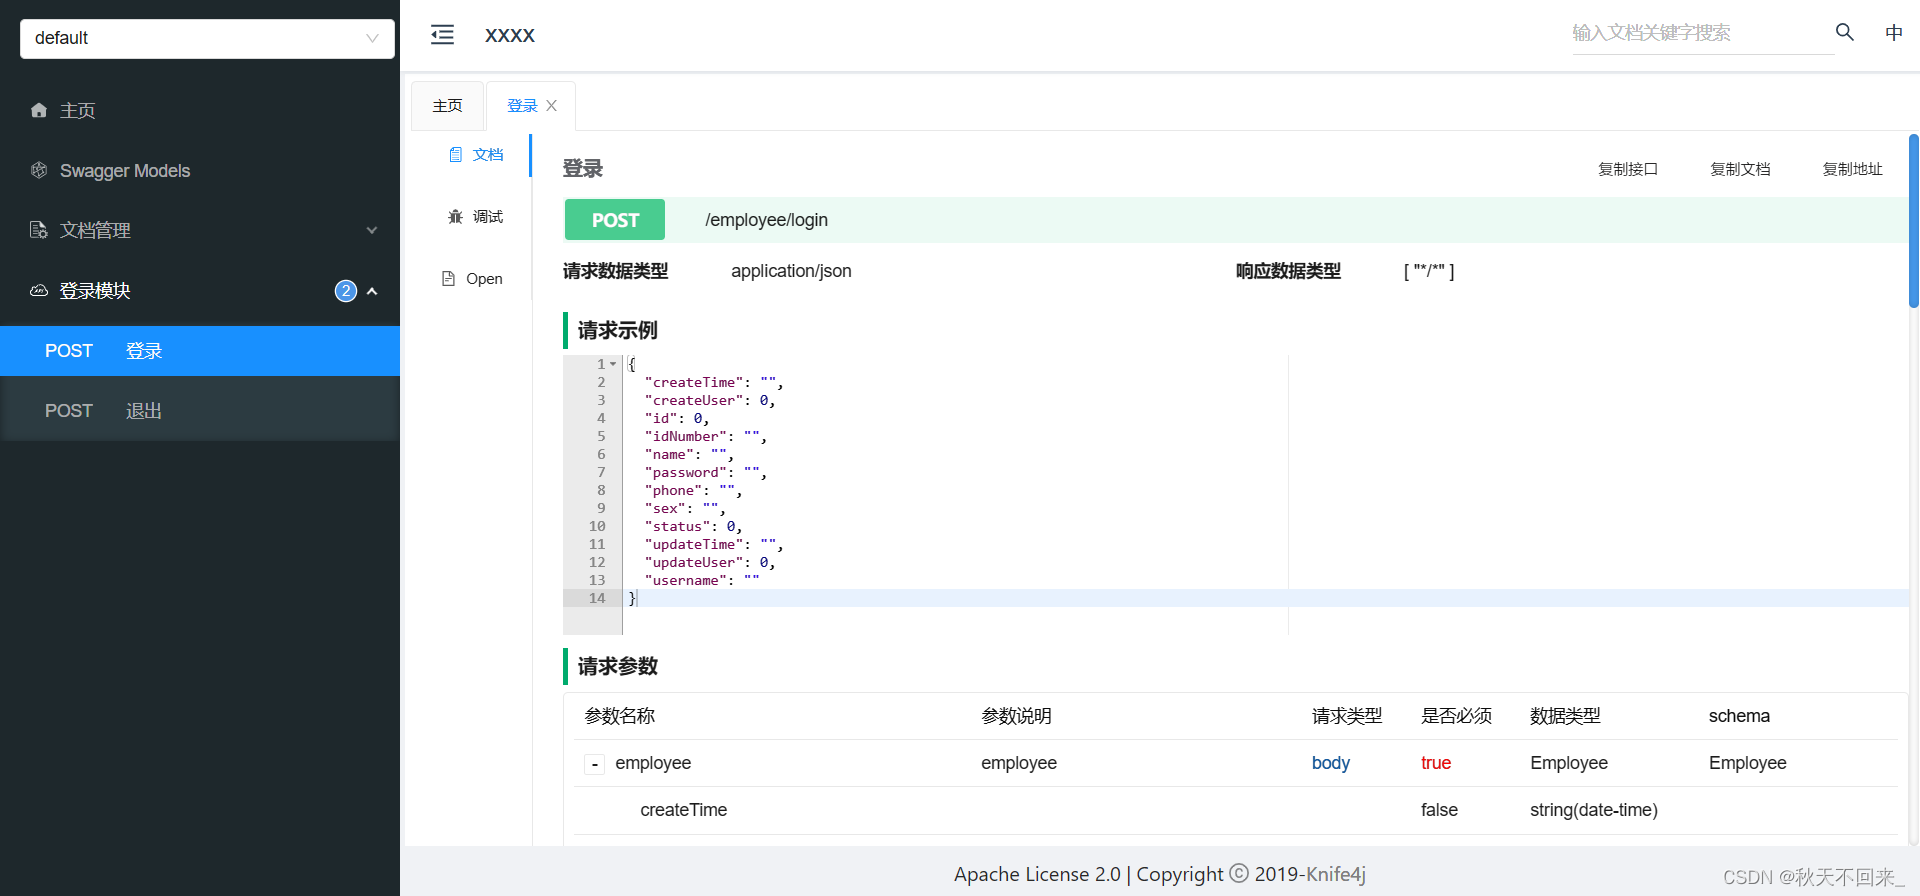Screen dimensions: 1920x896
Task: Click the Employee schema cell
Action: pyautogui.click(x=1747, y=763)
